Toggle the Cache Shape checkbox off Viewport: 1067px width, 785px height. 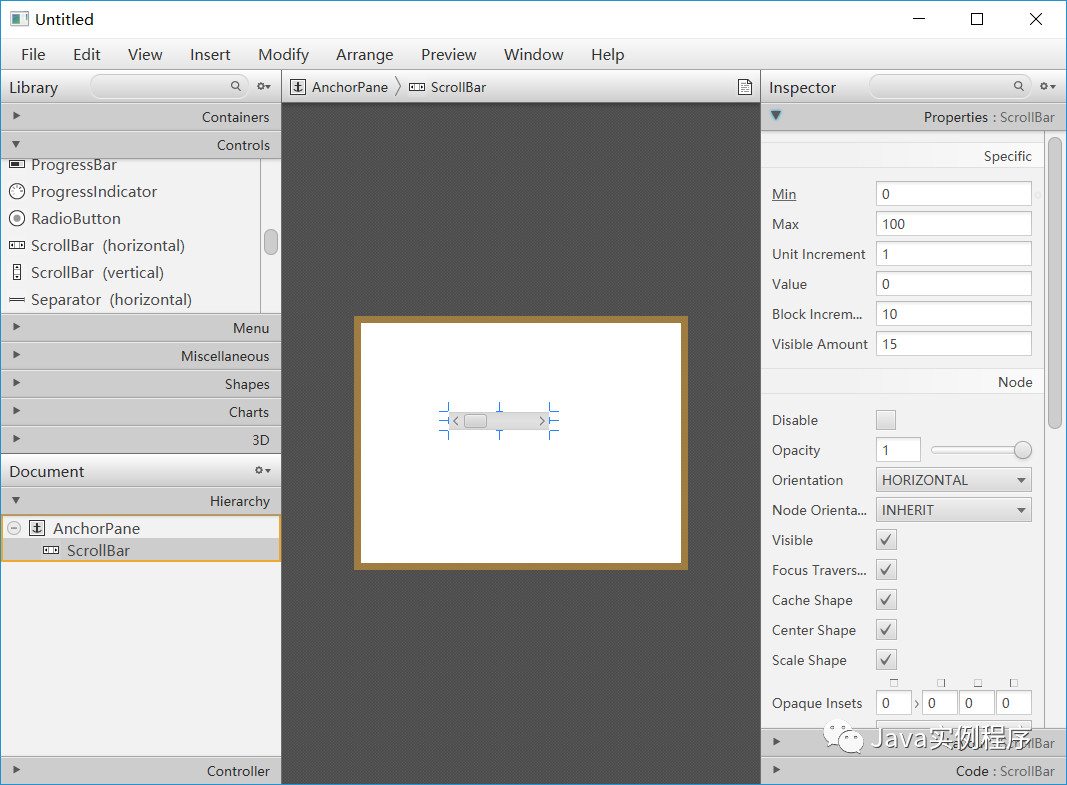click(x=886, y=599)
